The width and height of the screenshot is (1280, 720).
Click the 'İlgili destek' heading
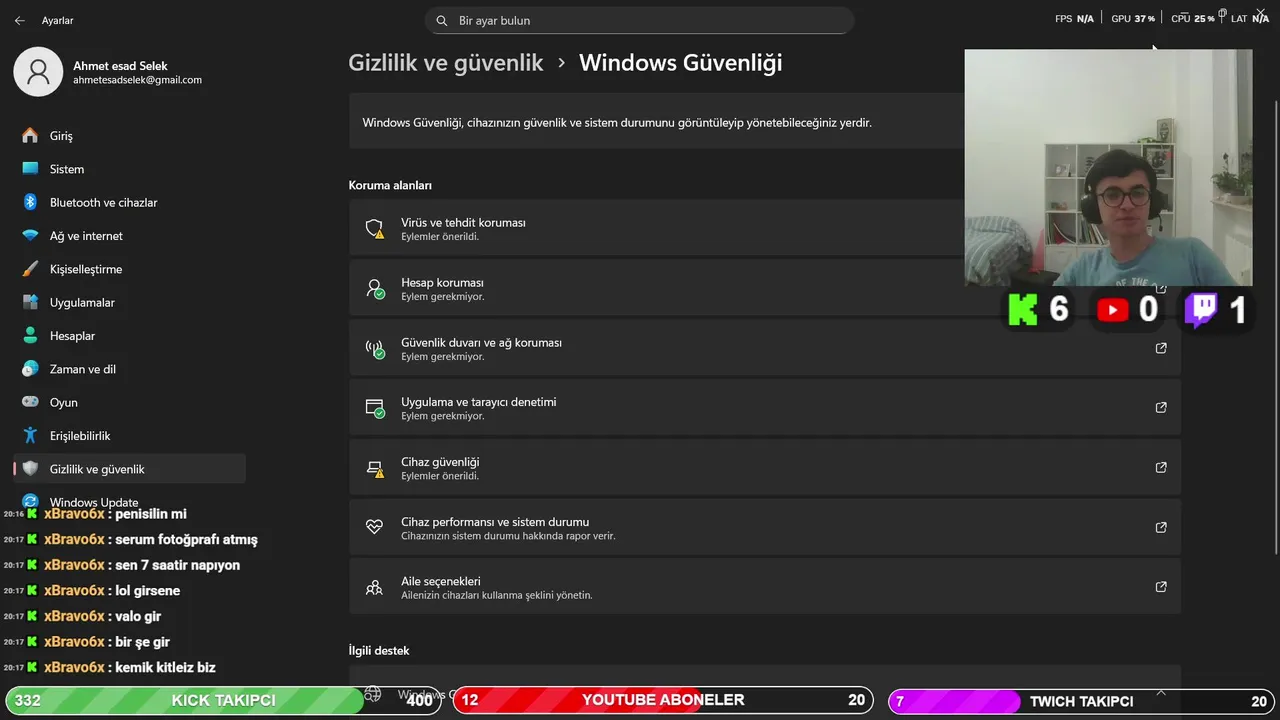pos(379,650)
